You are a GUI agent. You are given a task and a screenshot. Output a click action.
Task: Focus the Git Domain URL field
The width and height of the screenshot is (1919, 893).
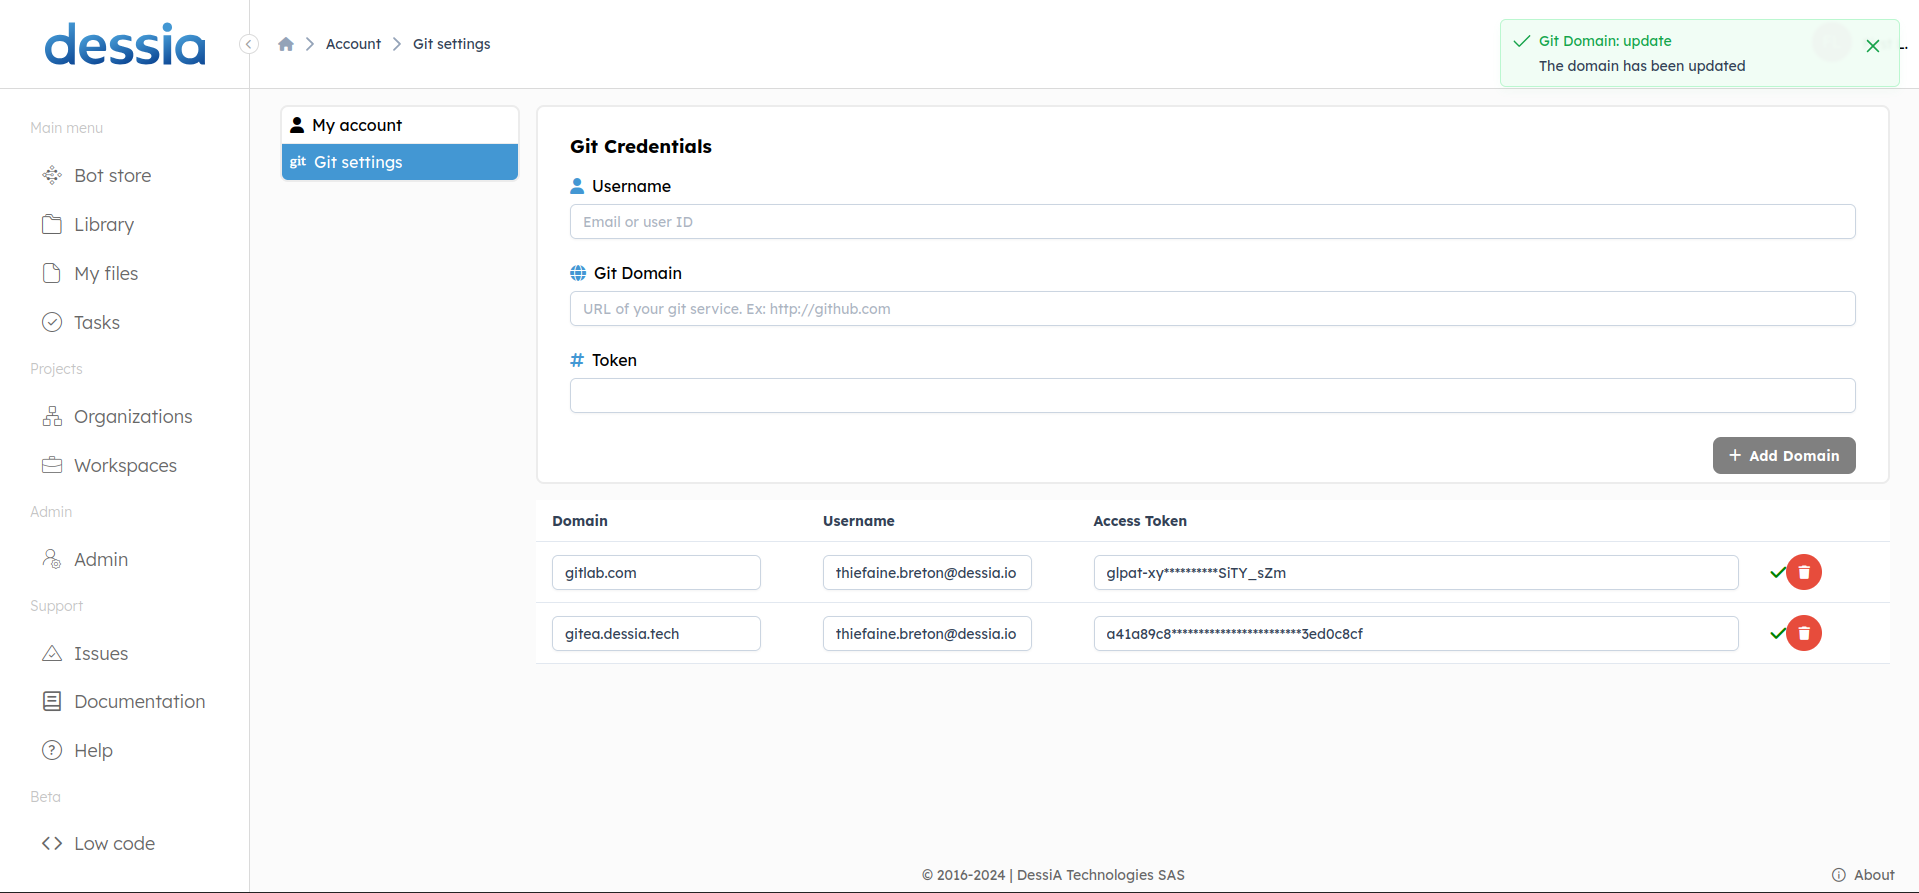(x=1212, y=309)
